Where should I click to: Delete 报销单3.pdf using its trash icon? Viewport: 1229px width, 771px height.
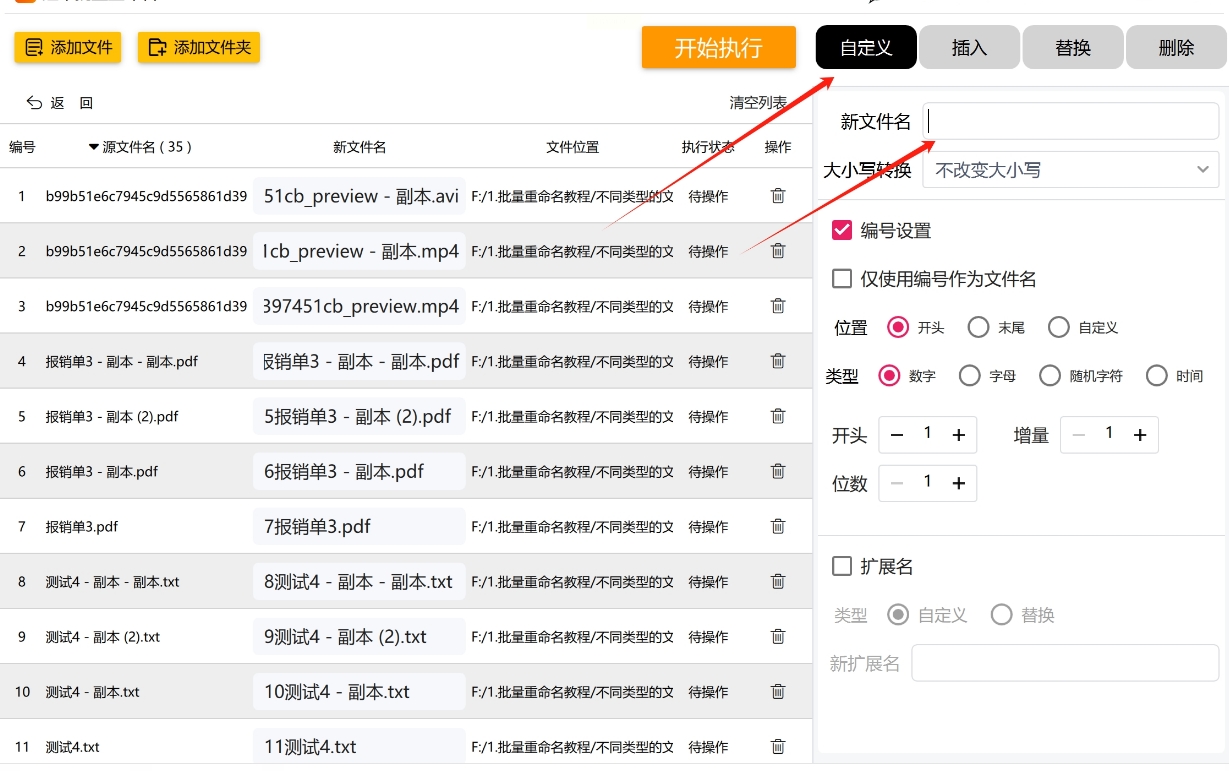tap(777, 526)
